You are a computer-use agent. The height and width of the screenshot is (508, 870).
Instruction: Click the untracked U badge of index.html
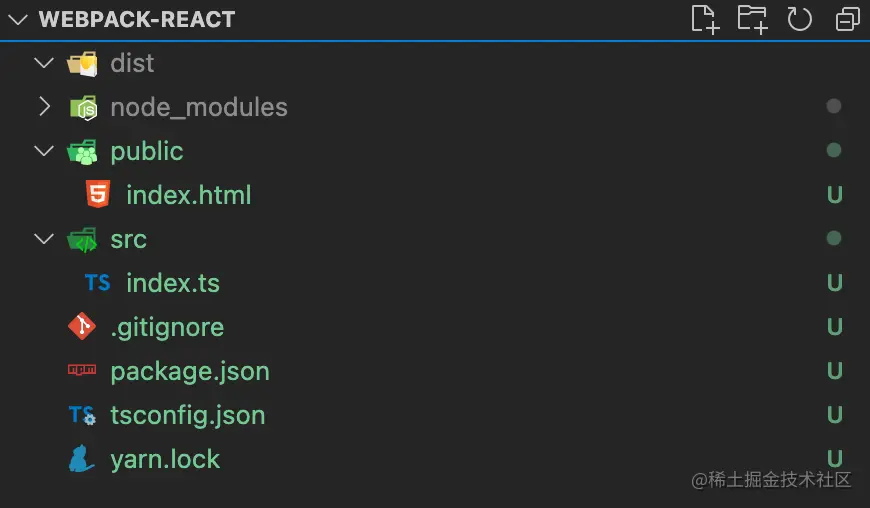pos(834,195)
